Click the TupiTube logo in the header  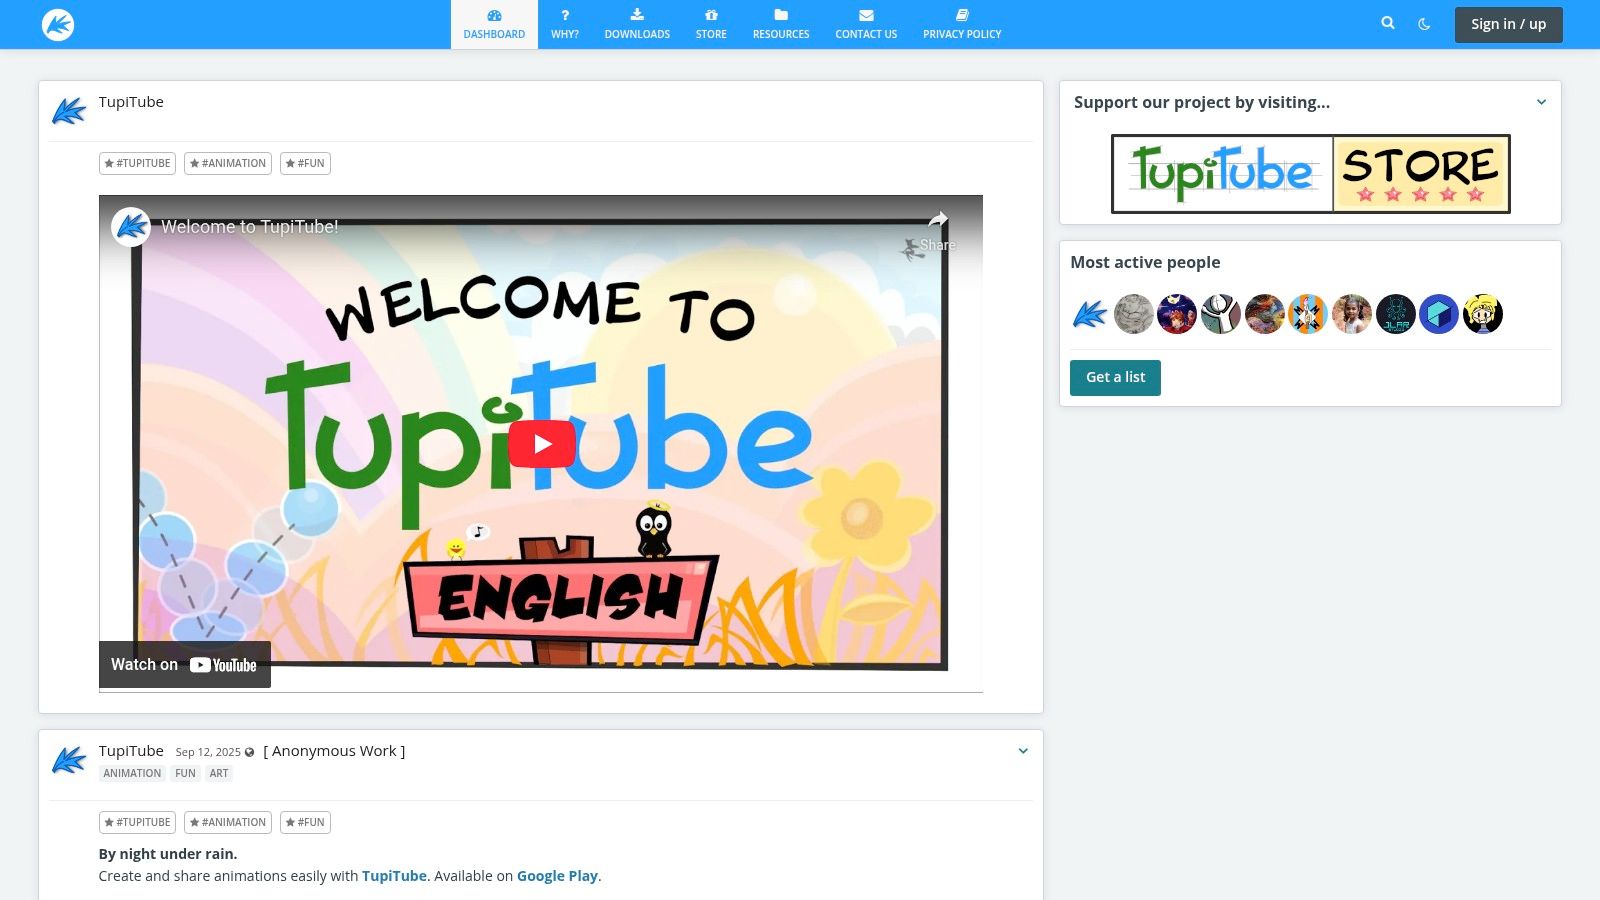tap(58, 24)
